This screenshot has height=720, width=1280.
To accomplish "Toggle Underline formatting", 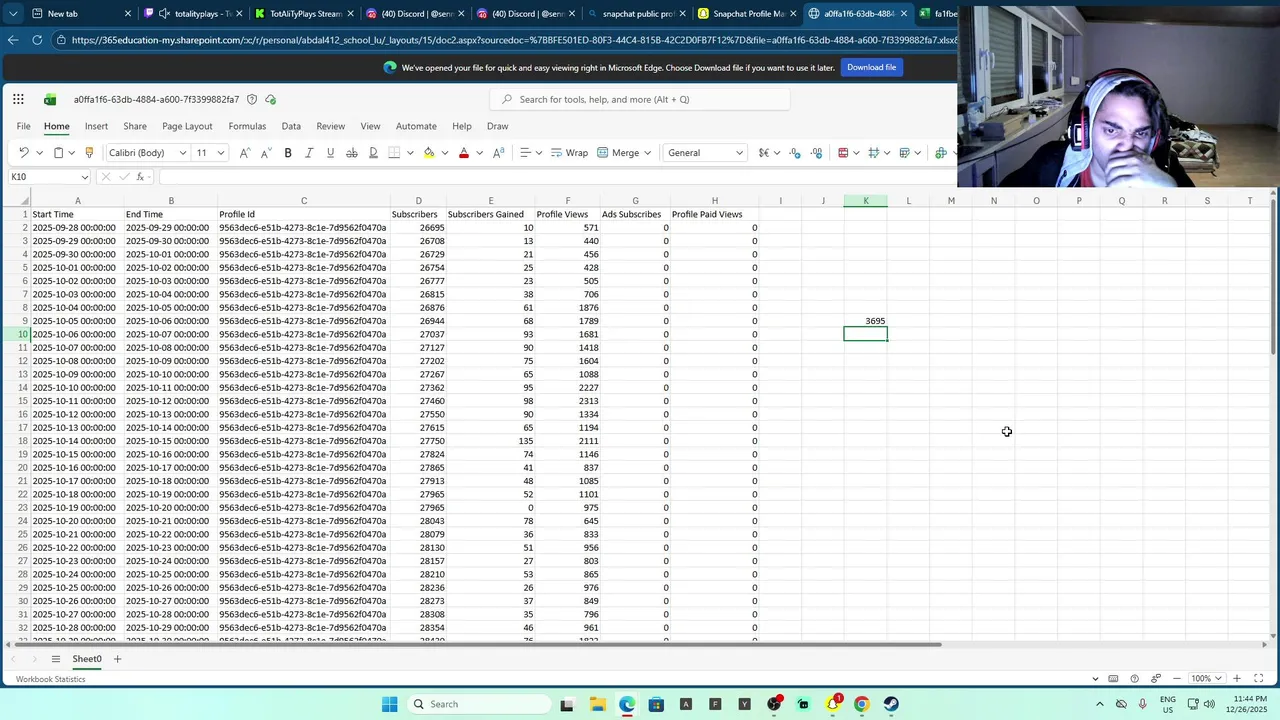I will [x=330, y=153].
